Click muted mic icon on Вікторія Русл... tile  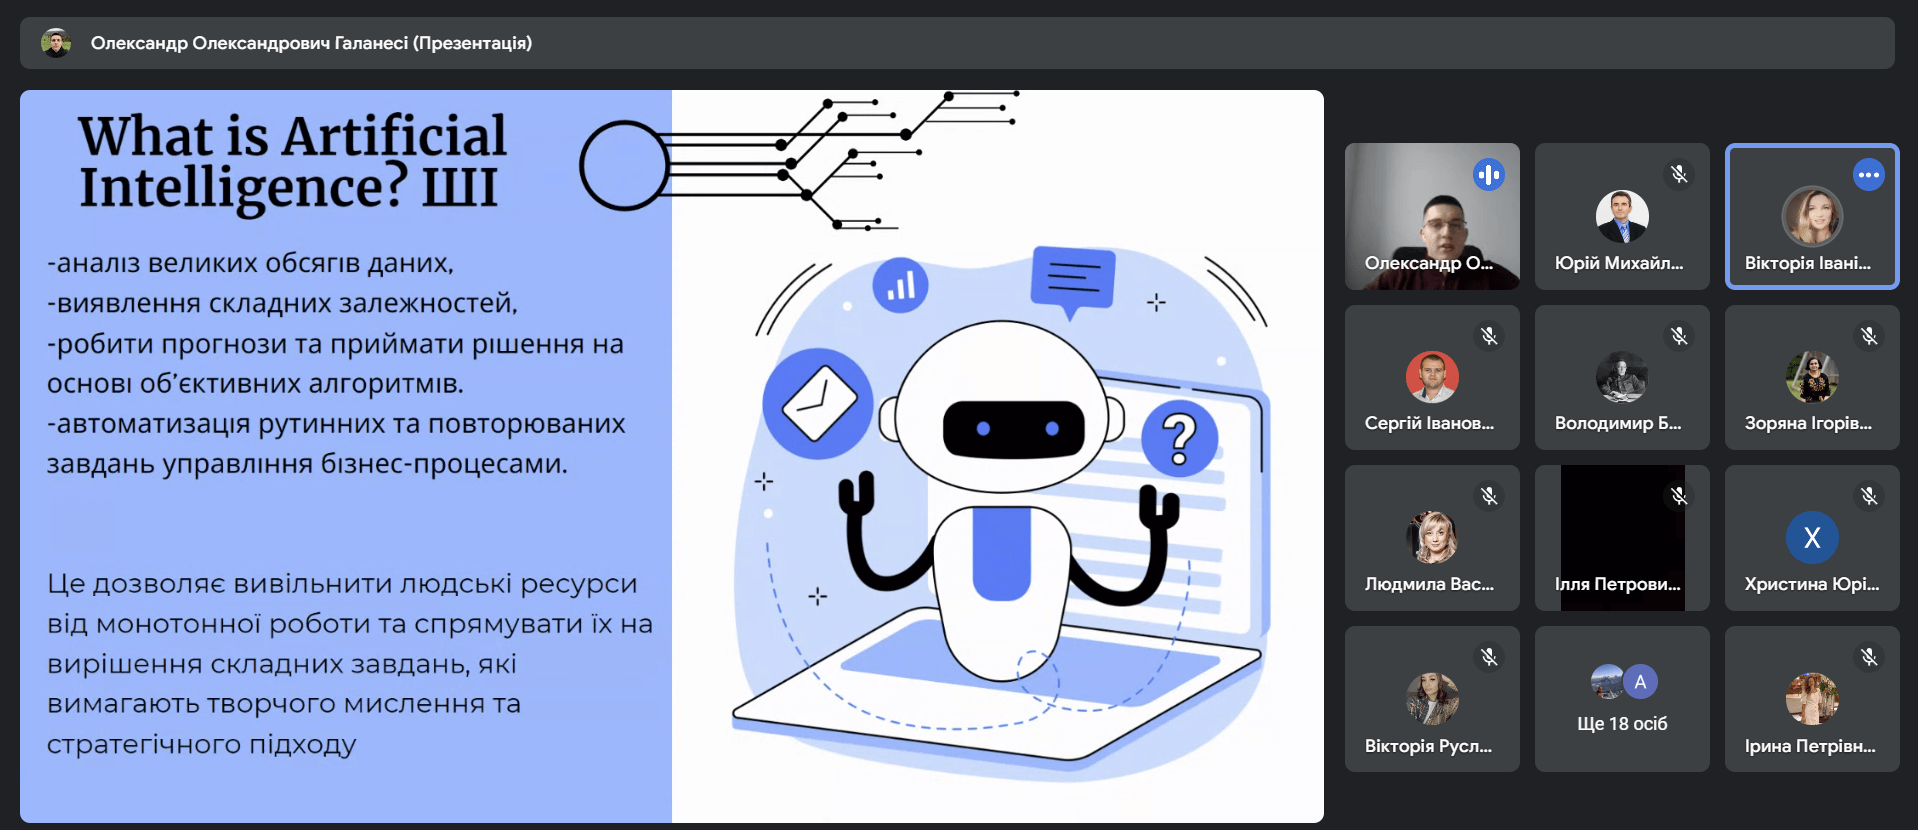tap(1489, 657)
